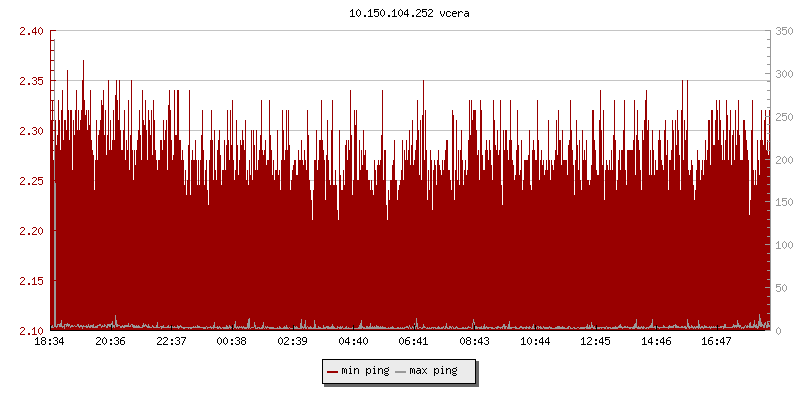Select the 2.20 left axis value

[x=32, y=231]
